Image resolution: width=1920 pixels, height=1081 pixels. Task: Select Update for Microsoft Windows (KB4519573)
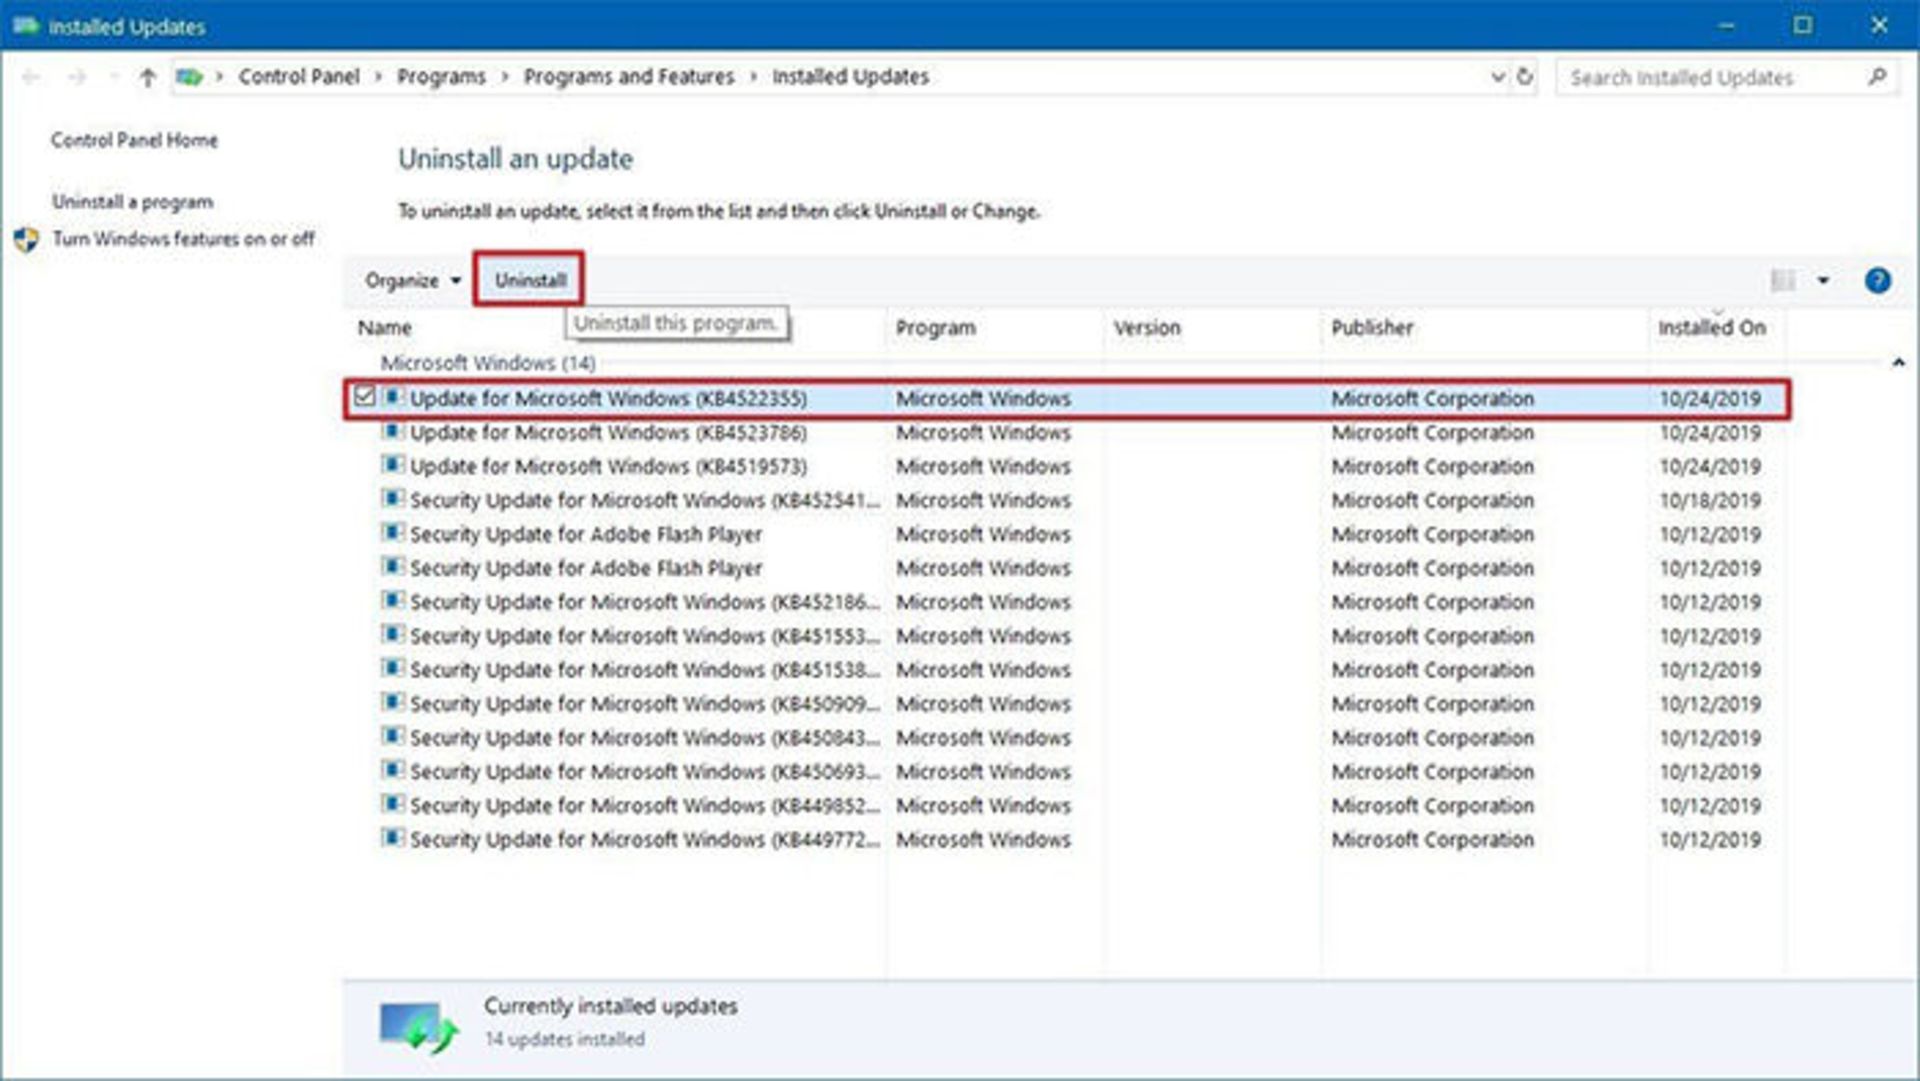click(1067, 466)
